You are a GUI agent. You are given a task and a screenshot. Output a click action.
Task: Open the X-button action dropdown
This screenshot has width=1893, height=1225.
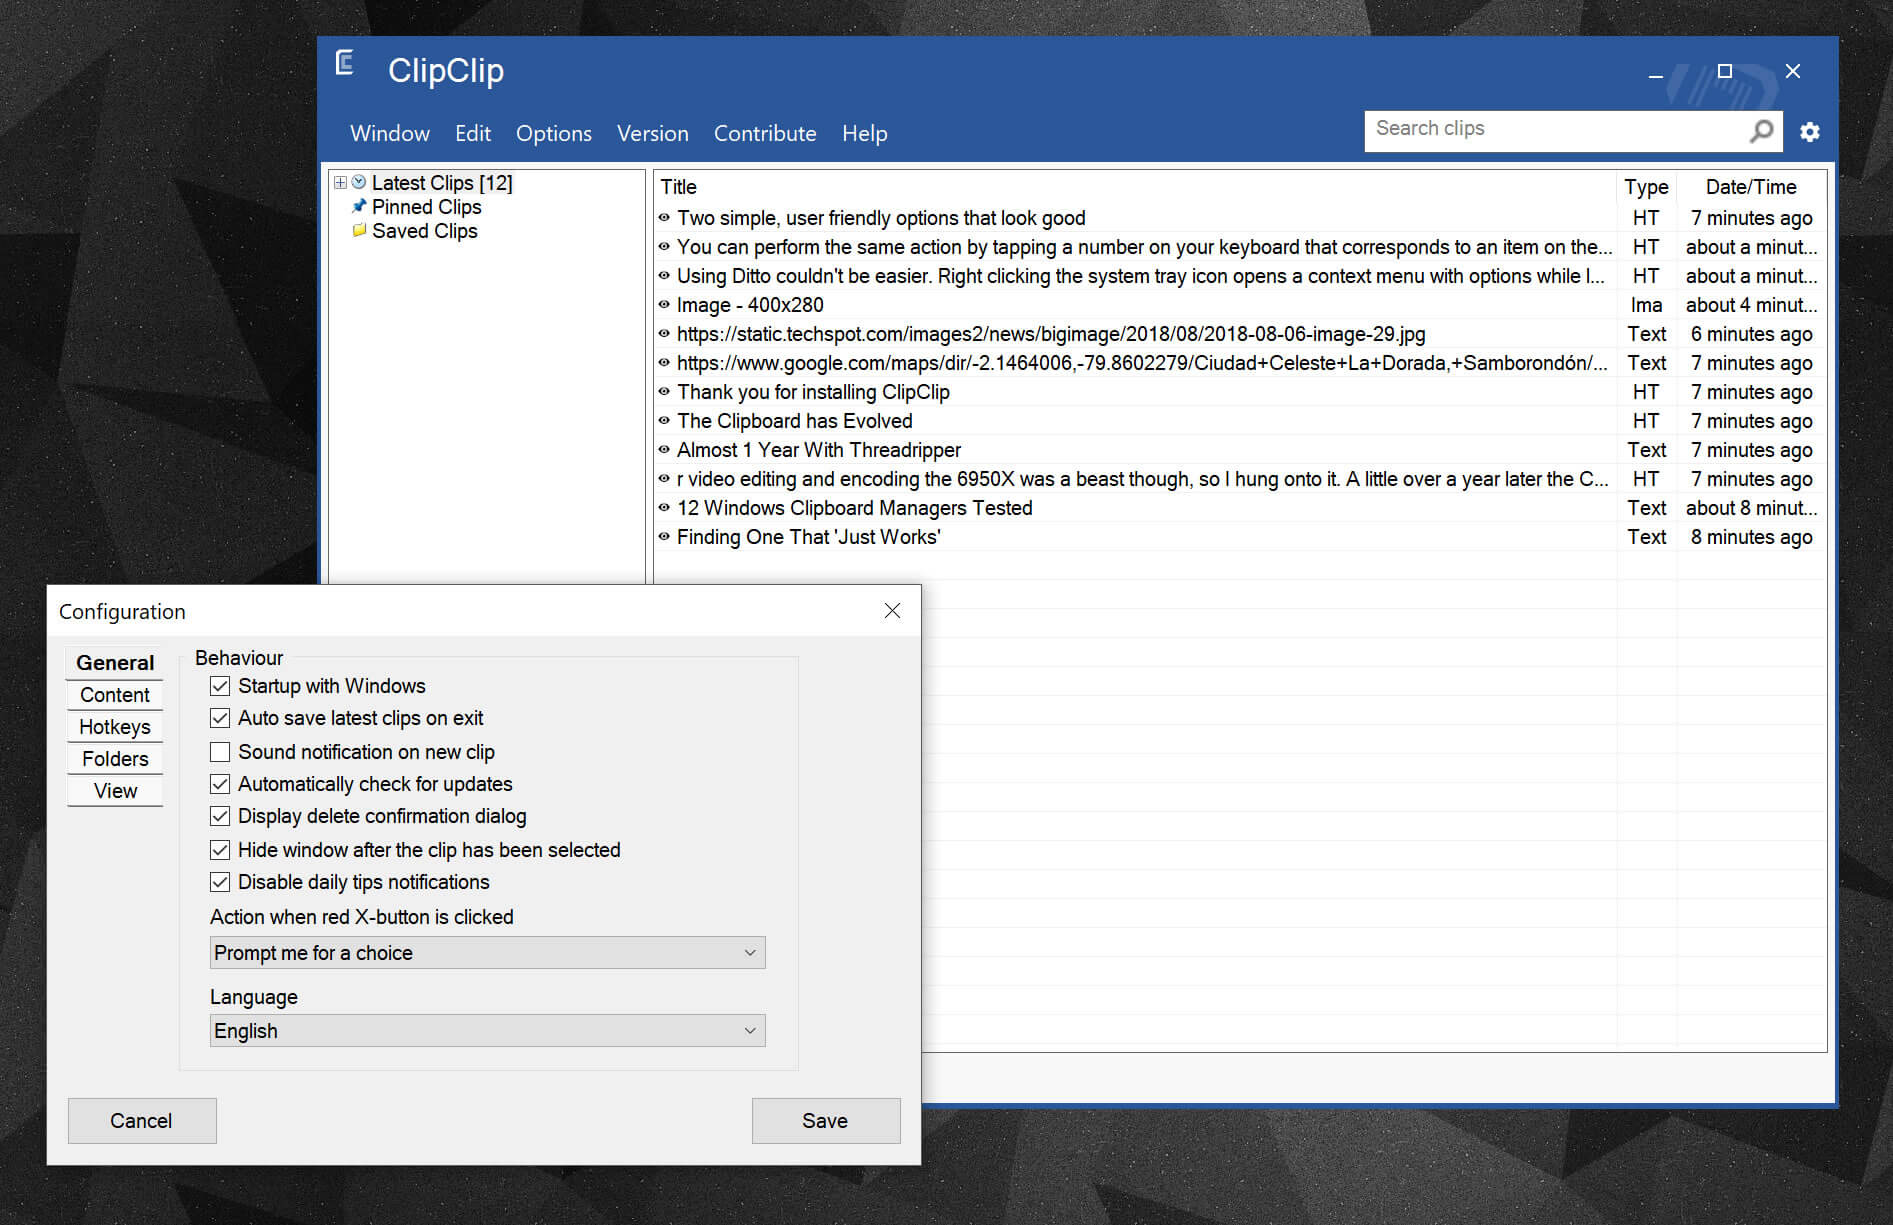pos(487,953)
